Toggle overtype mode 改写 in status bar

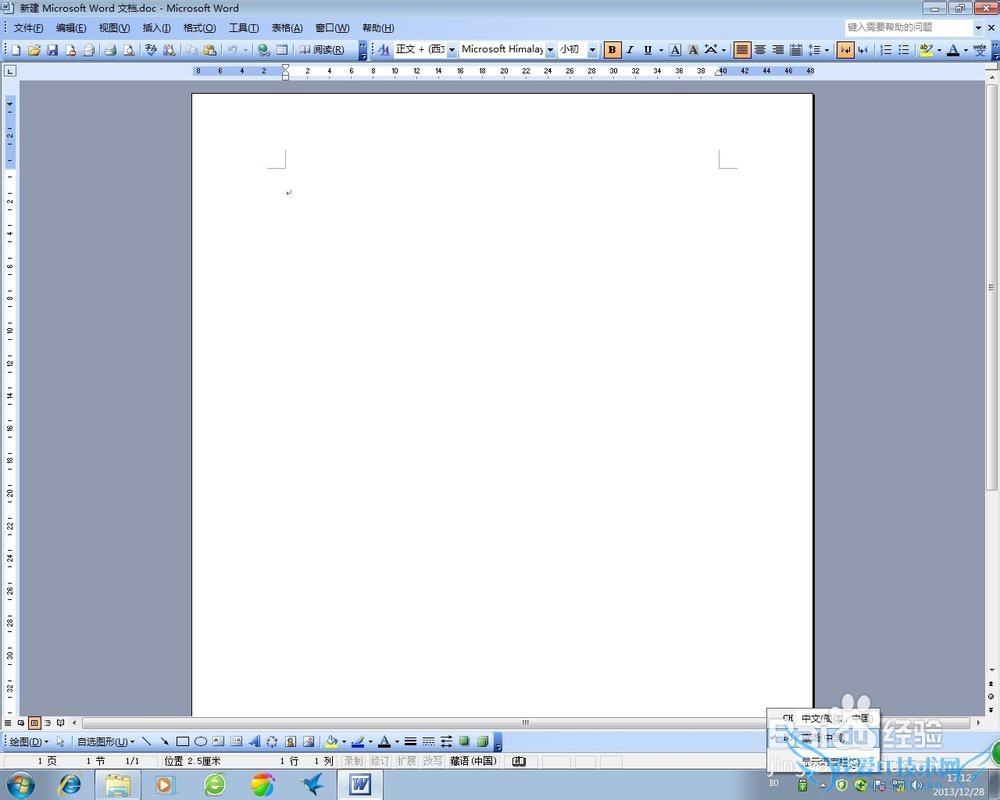click(432, 761)
